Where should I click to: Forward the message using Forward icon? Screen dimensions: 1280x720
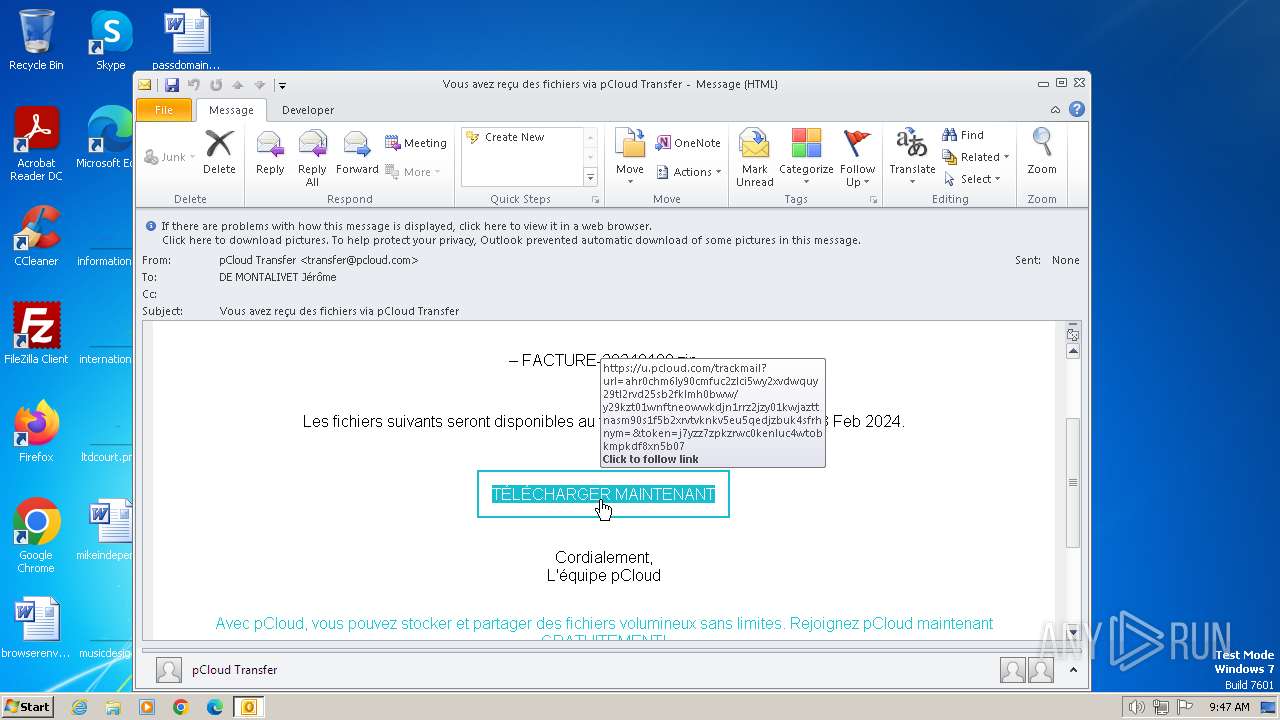[x=357, y=153]
